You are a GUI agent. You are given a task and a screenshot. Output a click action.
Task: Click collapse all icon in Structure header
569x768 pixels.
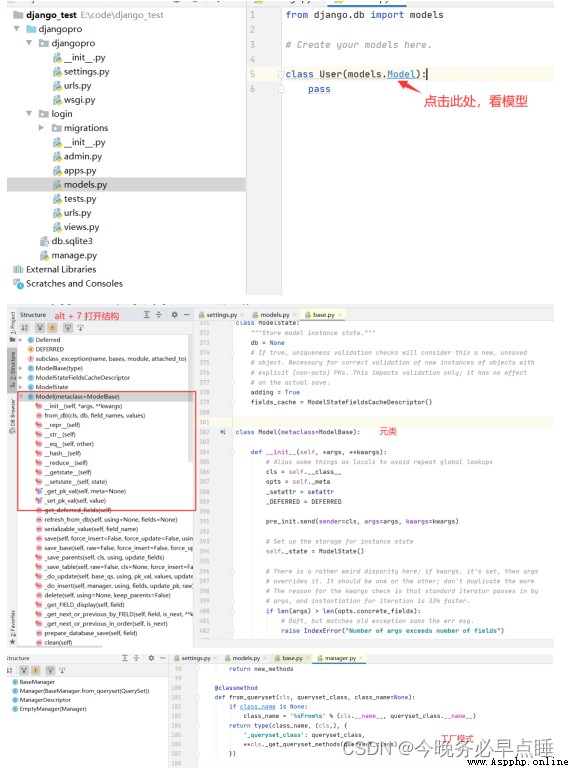(x=158, y=314)
